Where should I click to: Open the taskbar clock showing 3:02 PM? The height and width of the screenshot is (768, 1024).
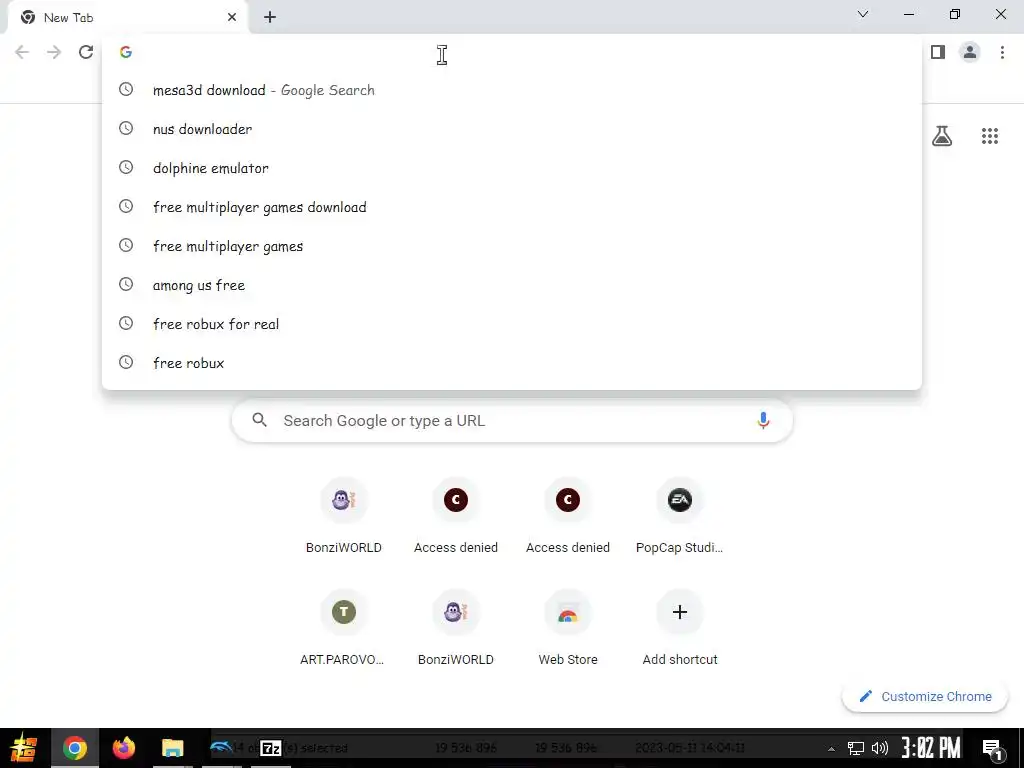pyautogui.click(x=931, y=748)
